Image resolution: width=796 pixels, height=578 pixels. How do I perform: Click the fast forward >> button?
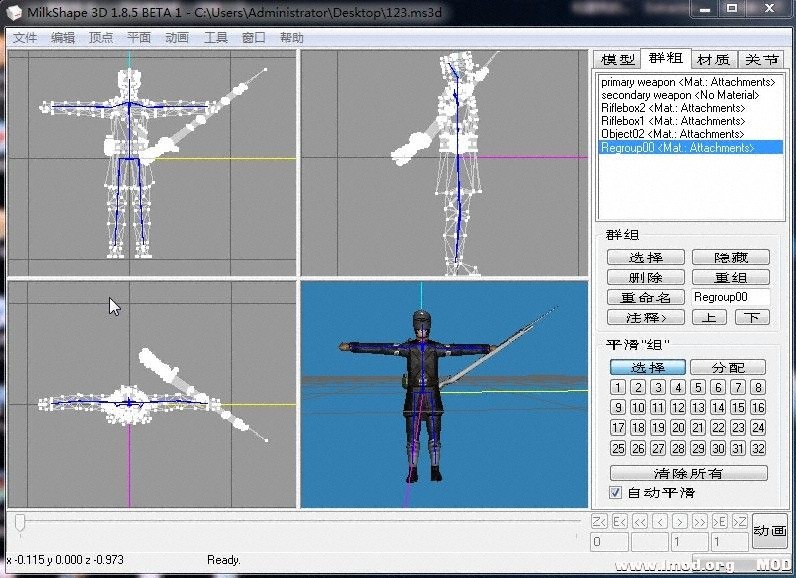click(x=699, y=521)
